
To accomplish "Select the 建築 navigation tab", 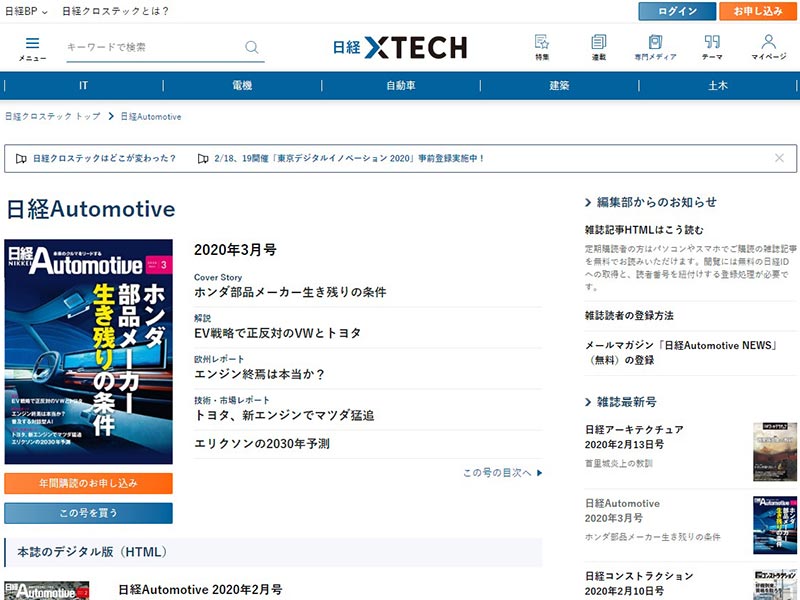I will coord(559,85).
